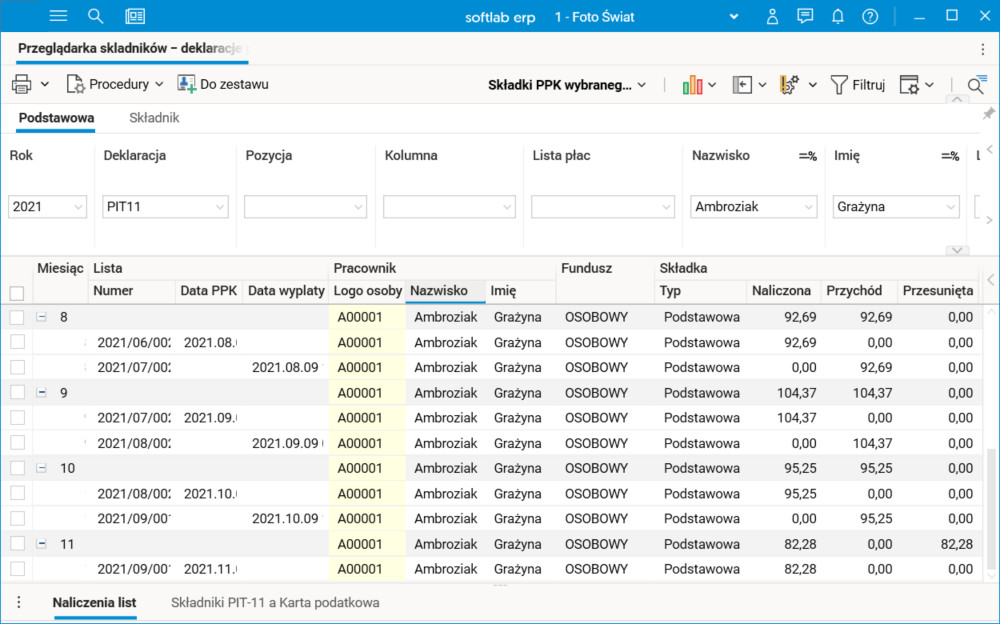The width and height of the screenshot is (1000, 624).
Task: Click the Filtruj button
Action: tap(858, 85)
